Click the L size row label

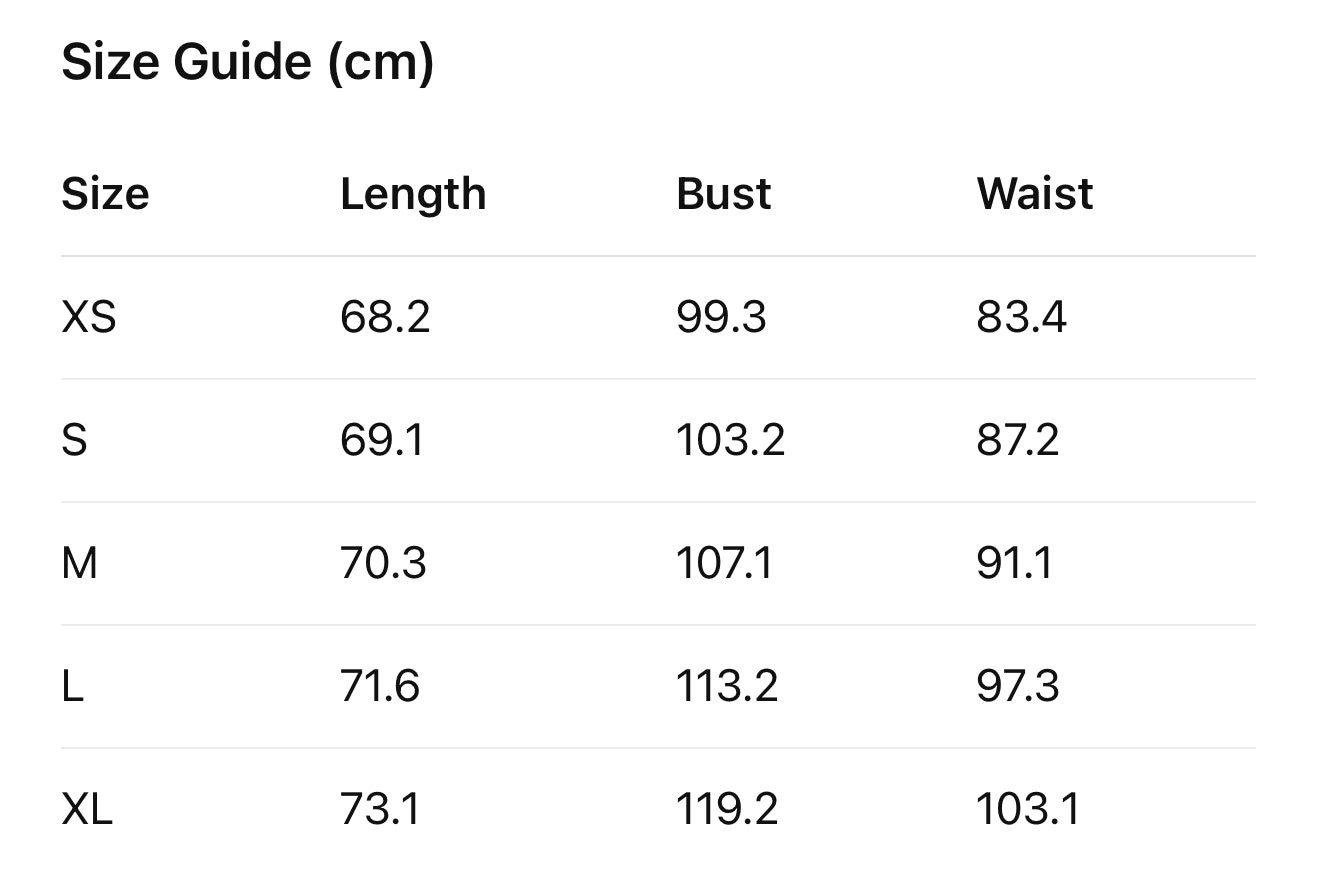coord(72,687)
